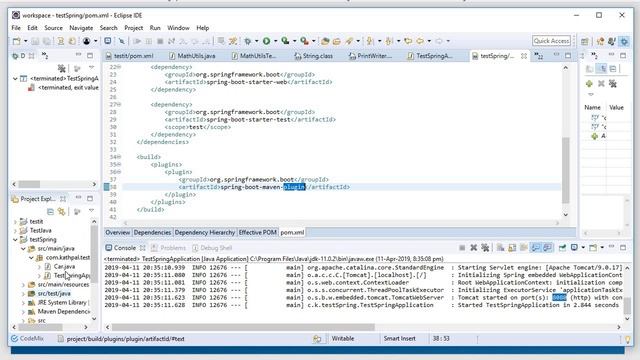Screen dimensions: 640x360
Task: Select src/test/java folder in Project Explorer
Action: pyautogui.click(x=54, y=293)
